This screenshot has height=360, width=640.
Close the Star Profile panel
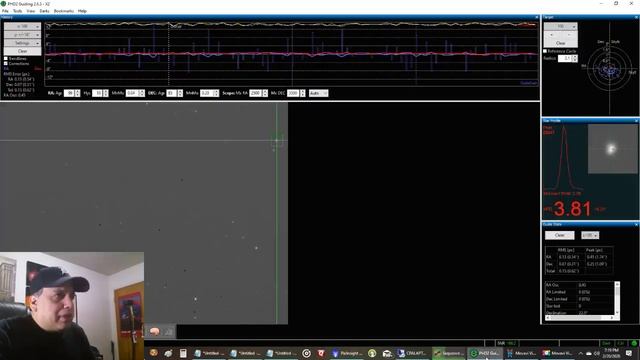[x=636, y=121]
